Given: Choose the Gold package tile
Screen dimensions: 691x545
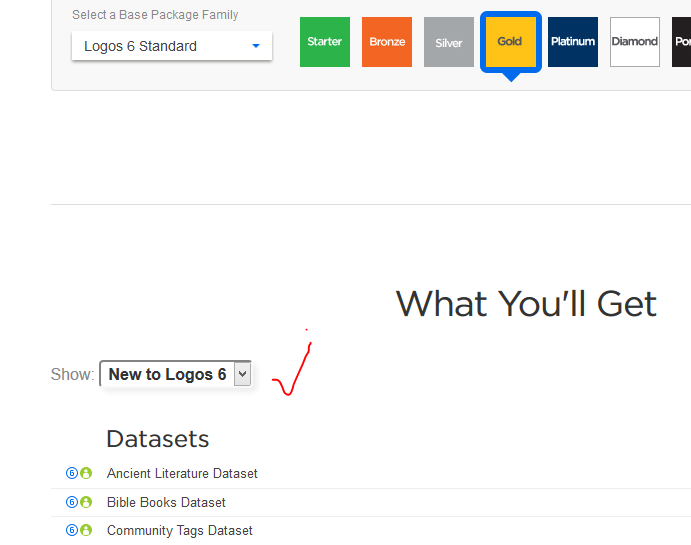Looking at the screenshot, I should (x=511, y=42).
